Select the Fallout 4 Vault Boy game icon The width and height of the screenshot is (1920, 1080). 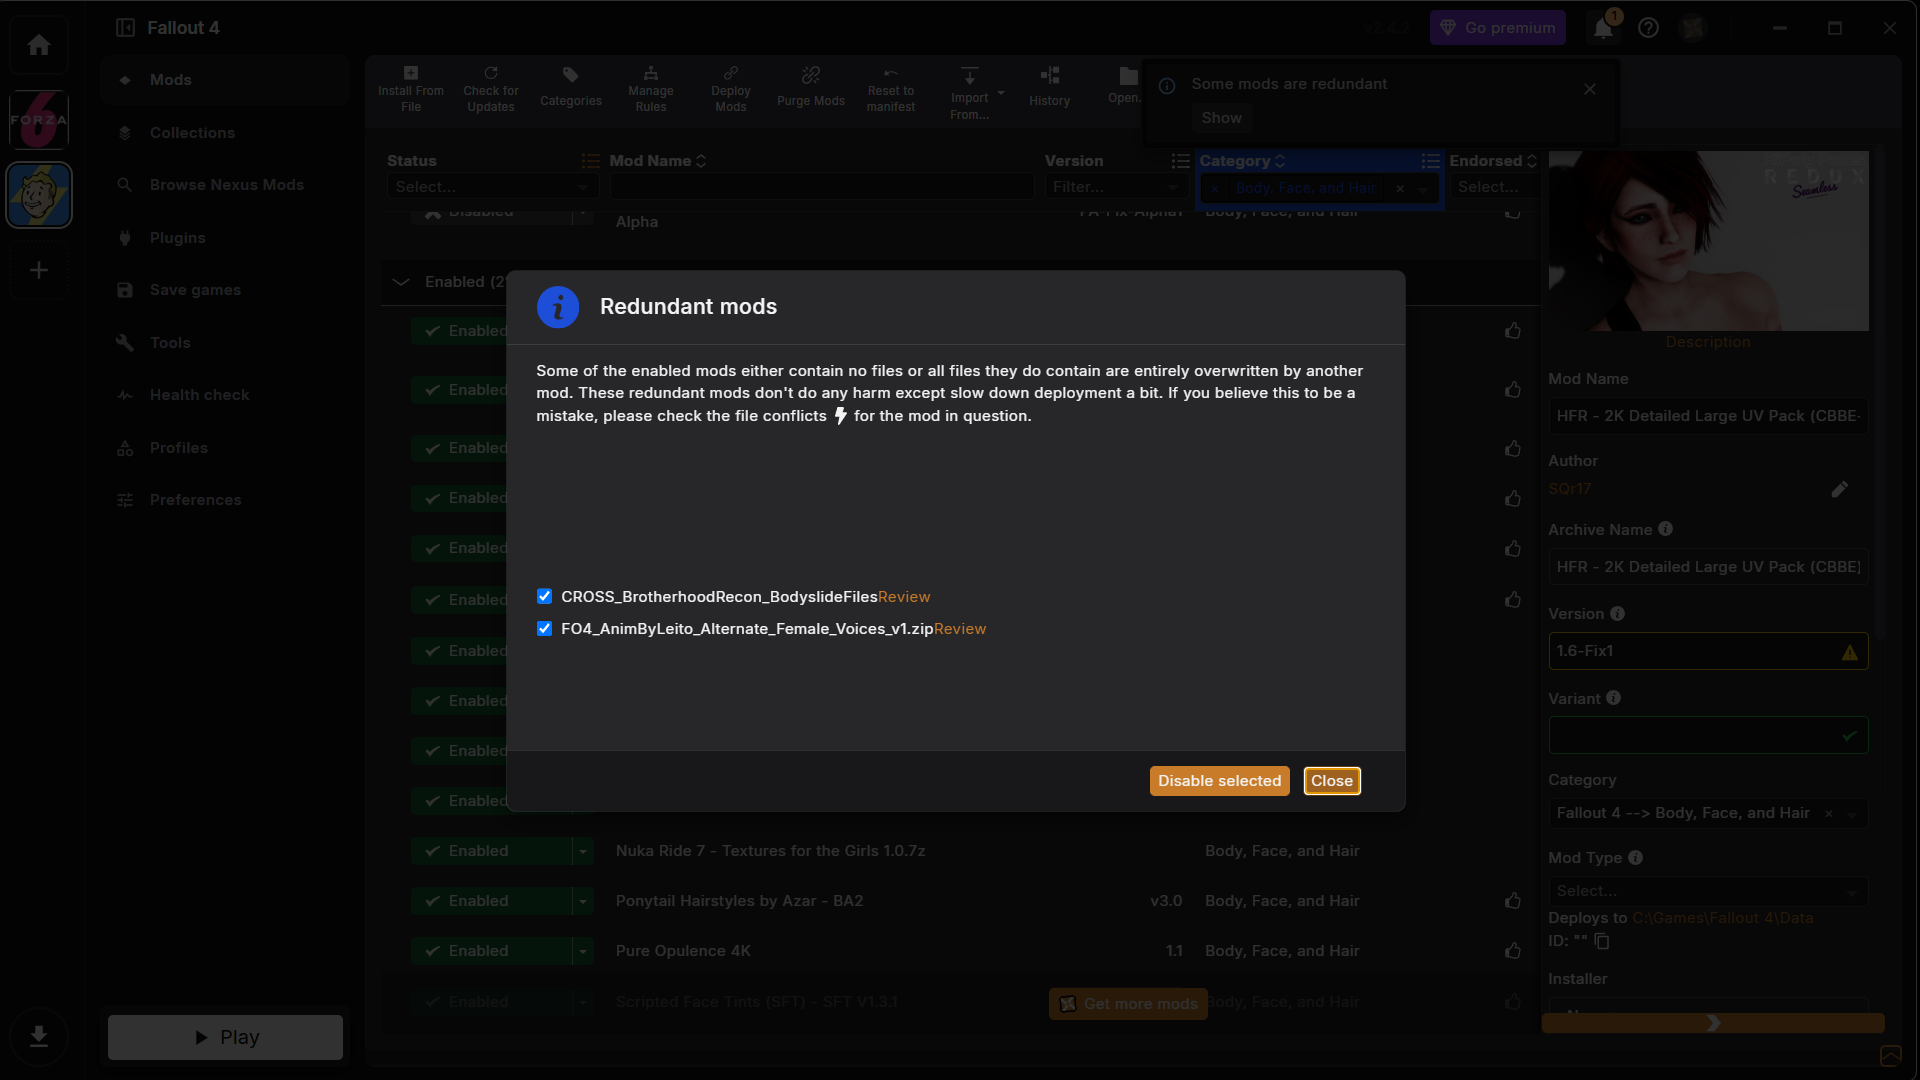(39, 195)
